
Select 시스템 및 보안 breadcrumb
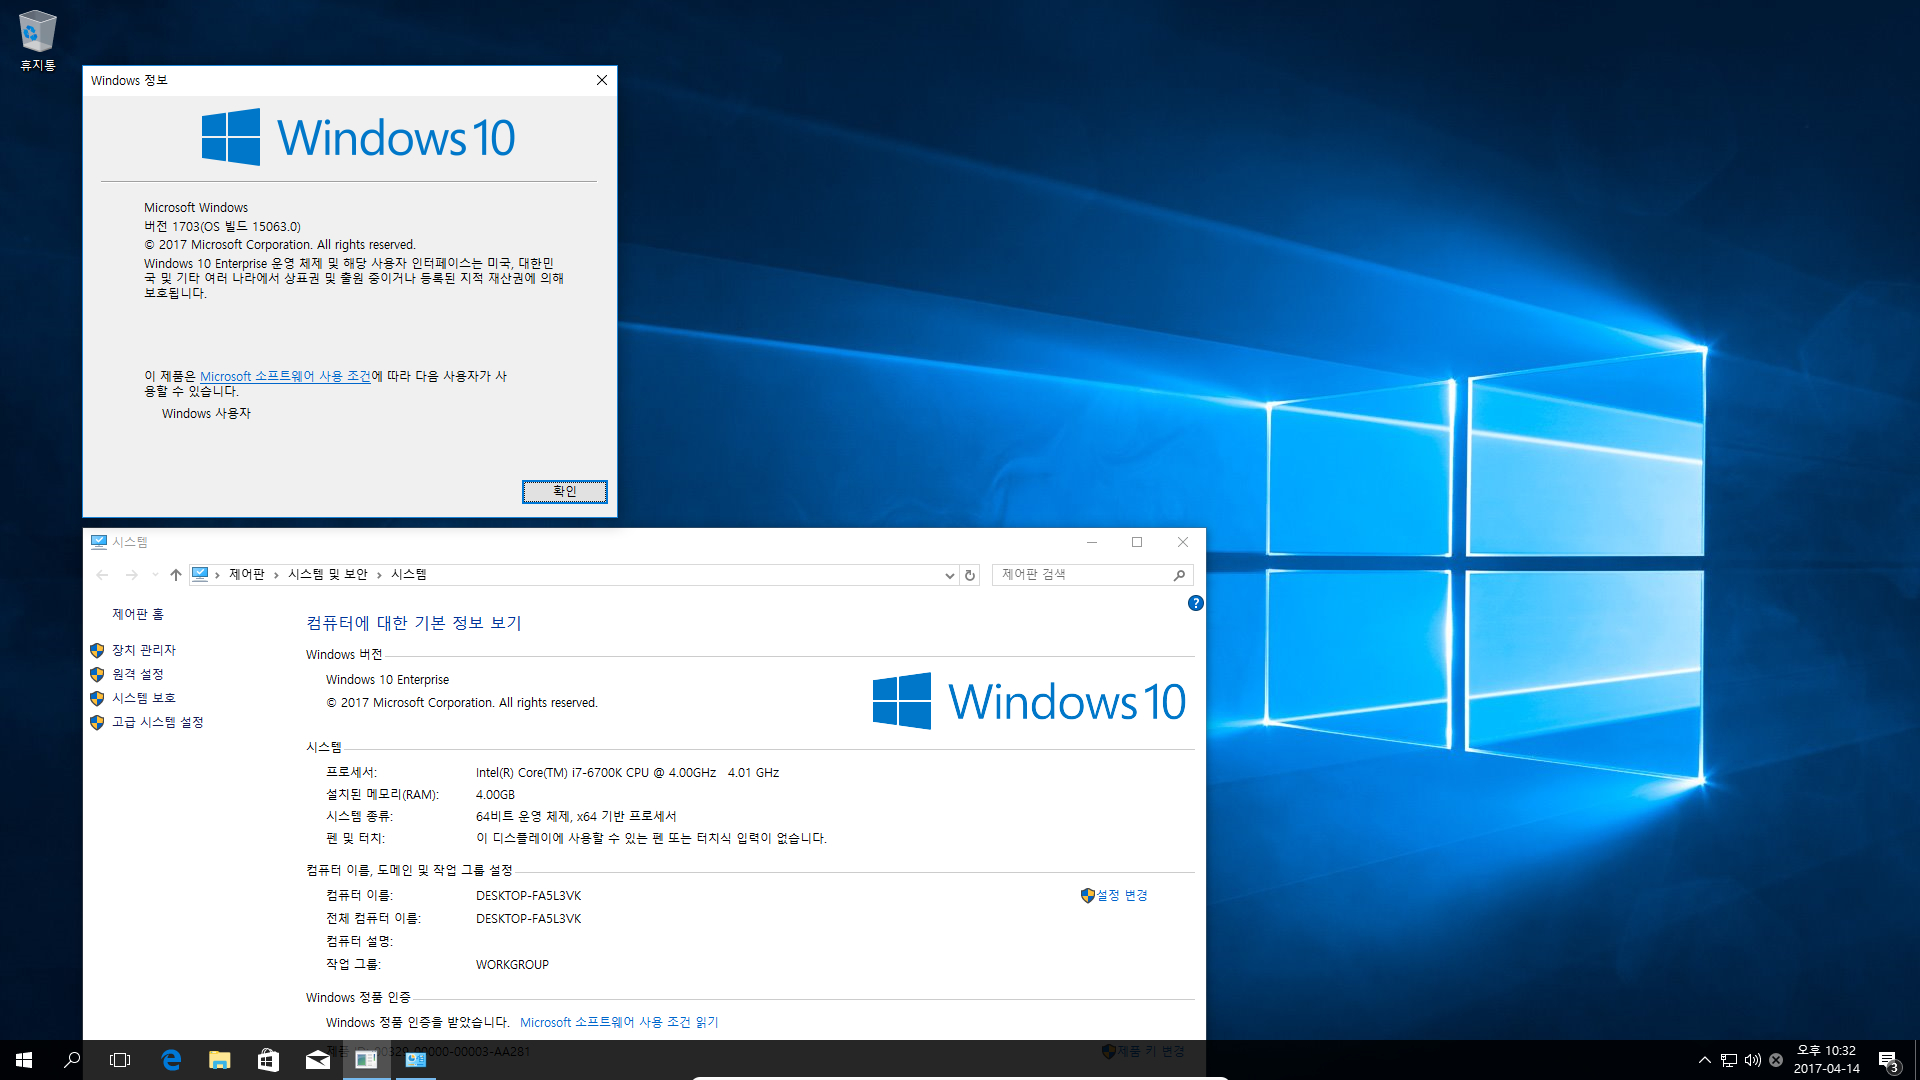pos(328,574)
